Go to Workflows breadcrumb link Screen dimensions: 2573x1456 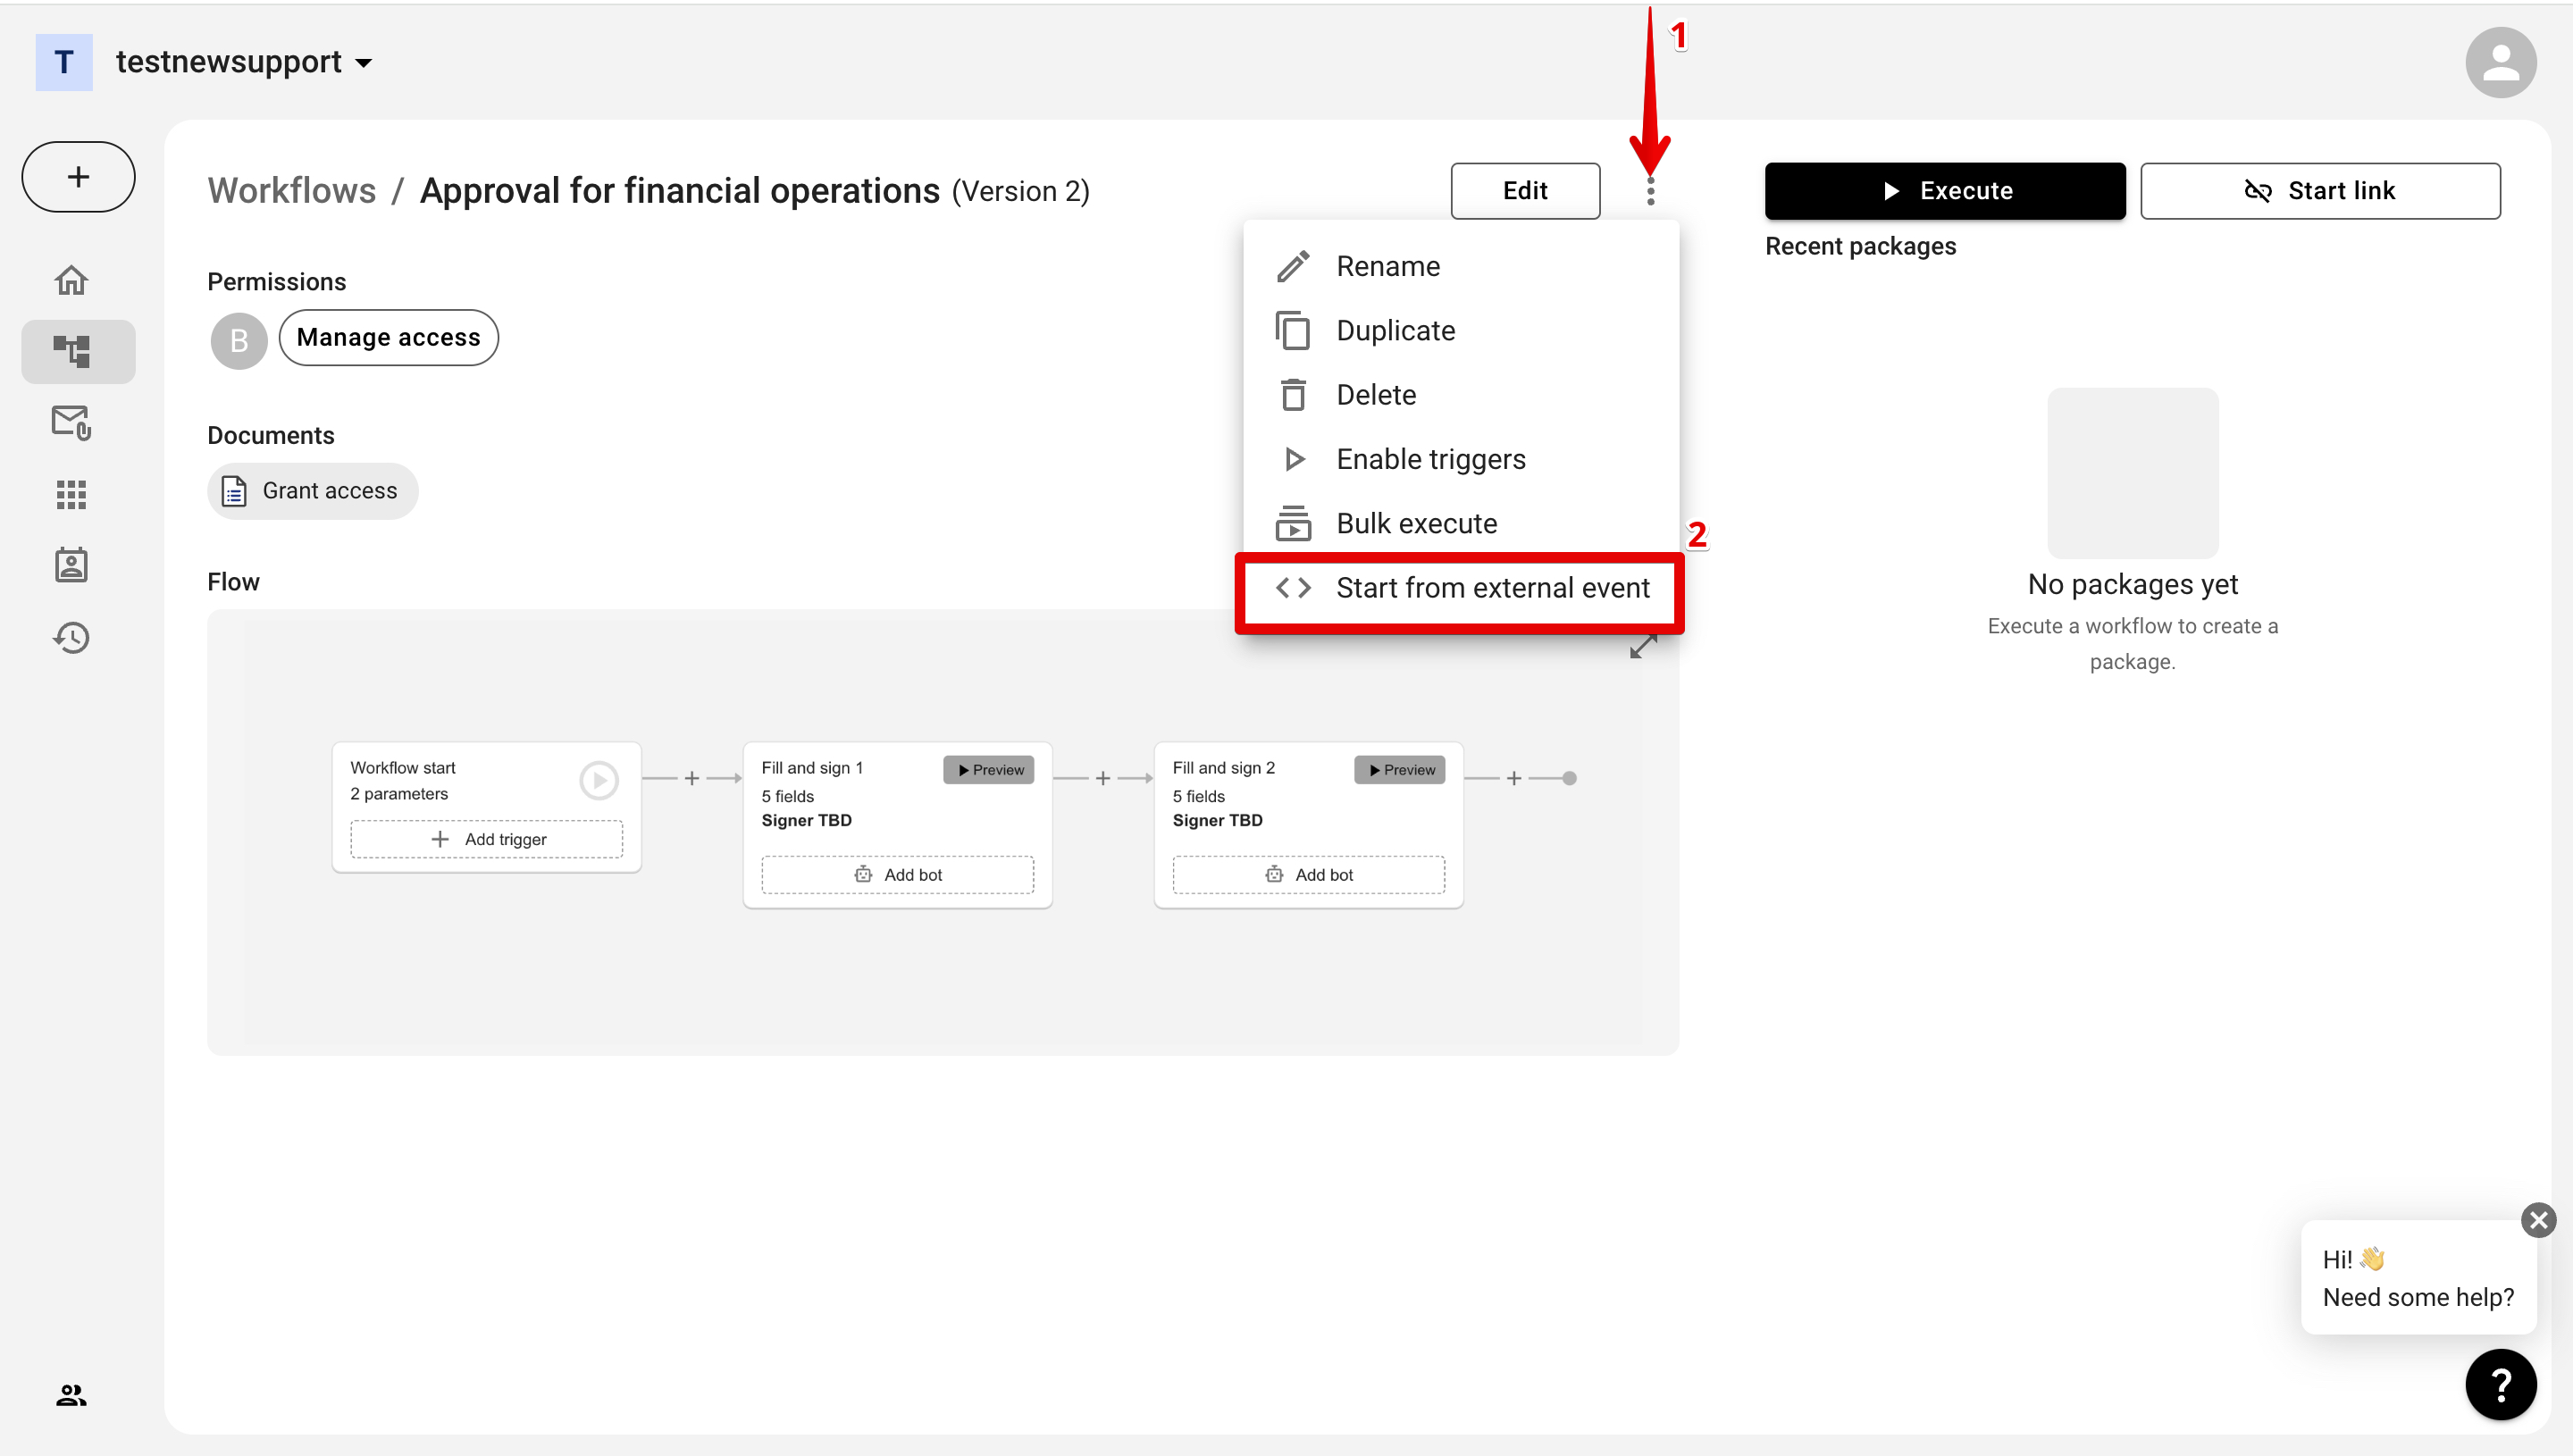(x=292, y=191)
